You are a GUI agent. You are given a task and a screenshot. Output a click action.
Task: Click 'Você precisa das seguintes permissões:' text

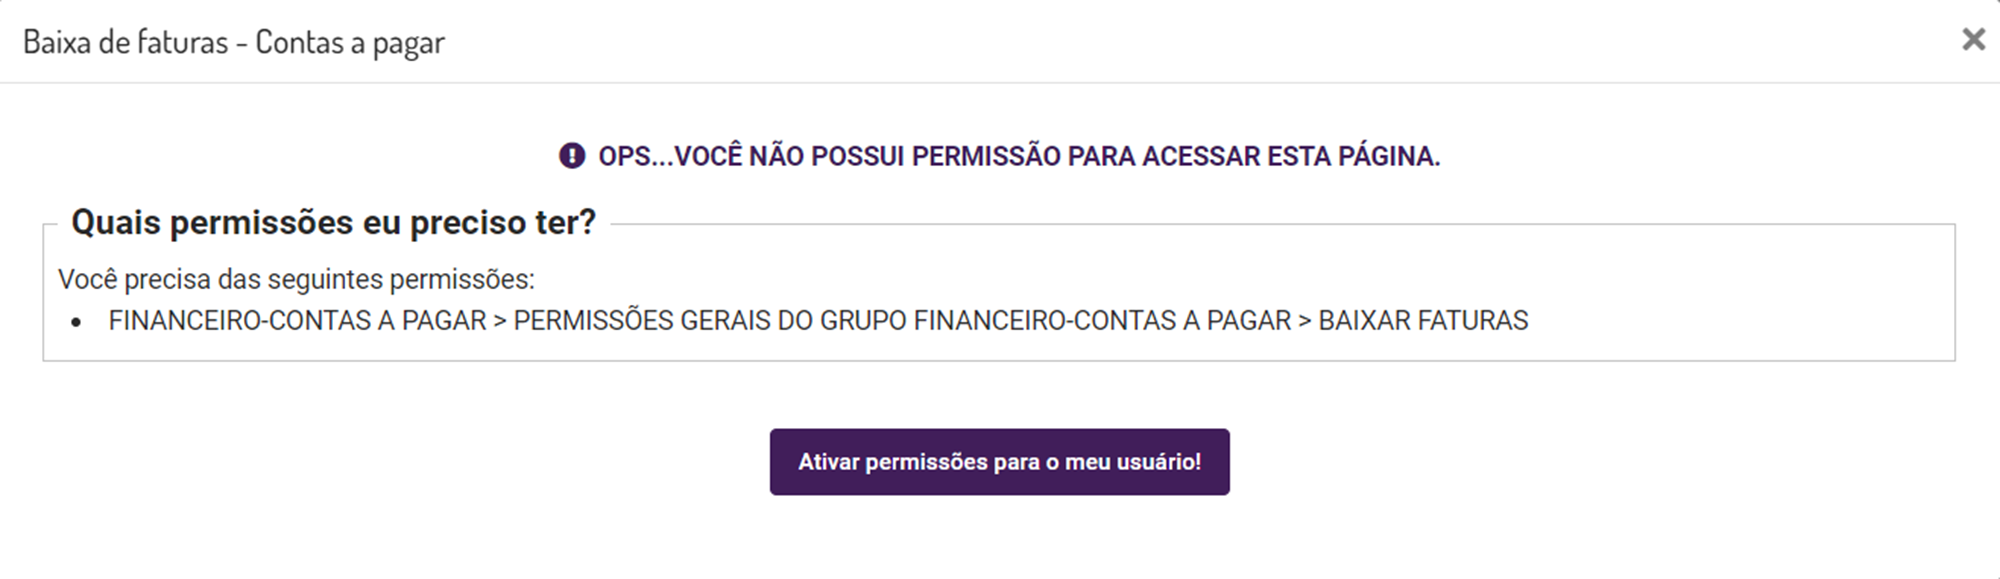[x=296, y=279]
